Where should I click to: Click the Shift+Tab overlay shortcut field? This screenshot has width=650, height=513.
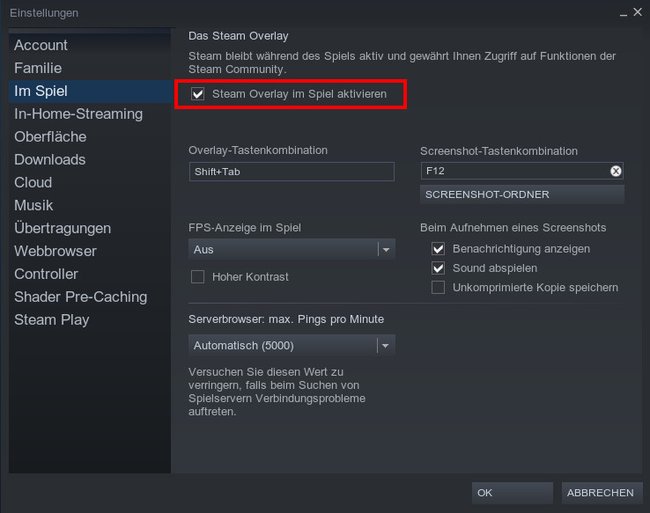pyautogui.click(x=291, y=172)
